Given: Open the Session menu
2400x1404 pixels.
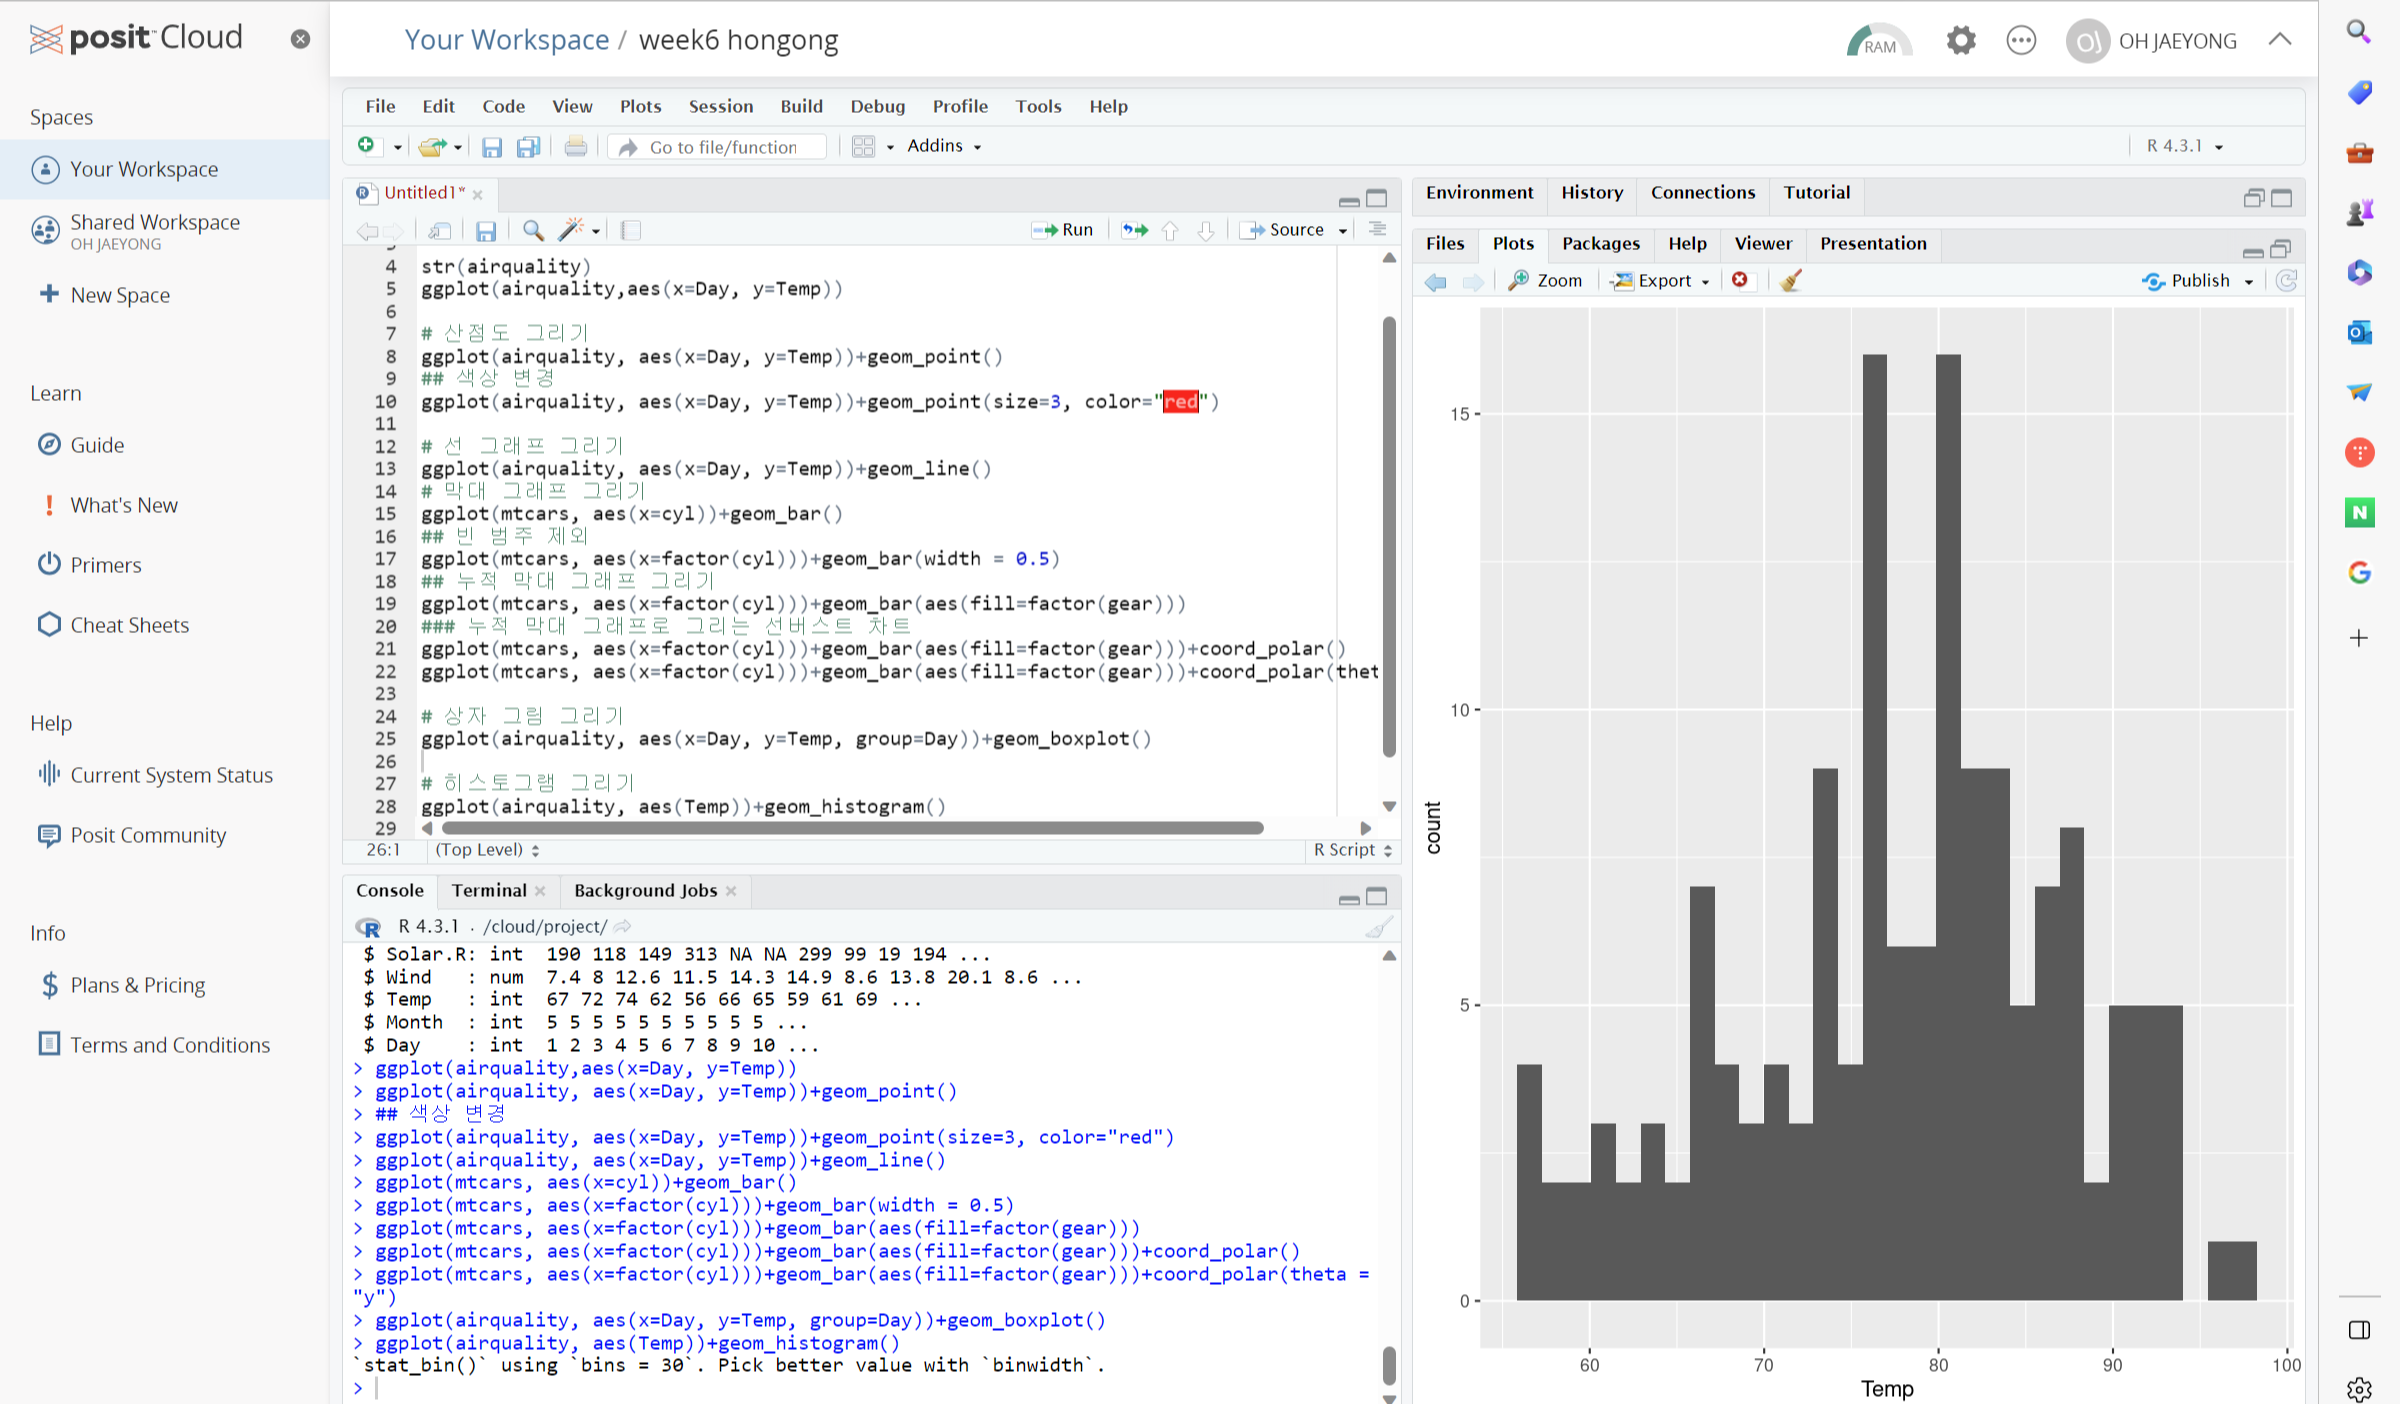Looking at the screenshot, I should click(720, 106).
